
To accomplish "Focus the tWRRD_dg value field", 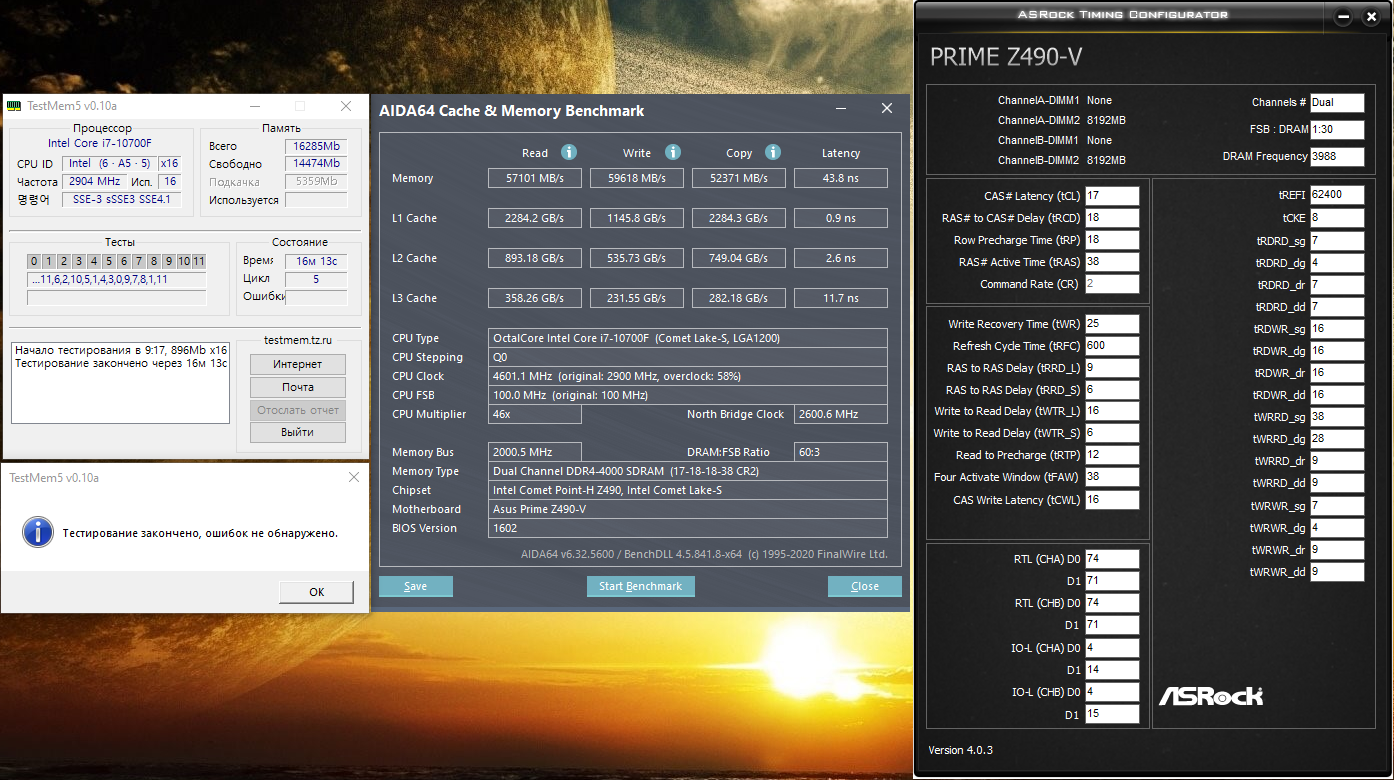I will [1337, 439].
